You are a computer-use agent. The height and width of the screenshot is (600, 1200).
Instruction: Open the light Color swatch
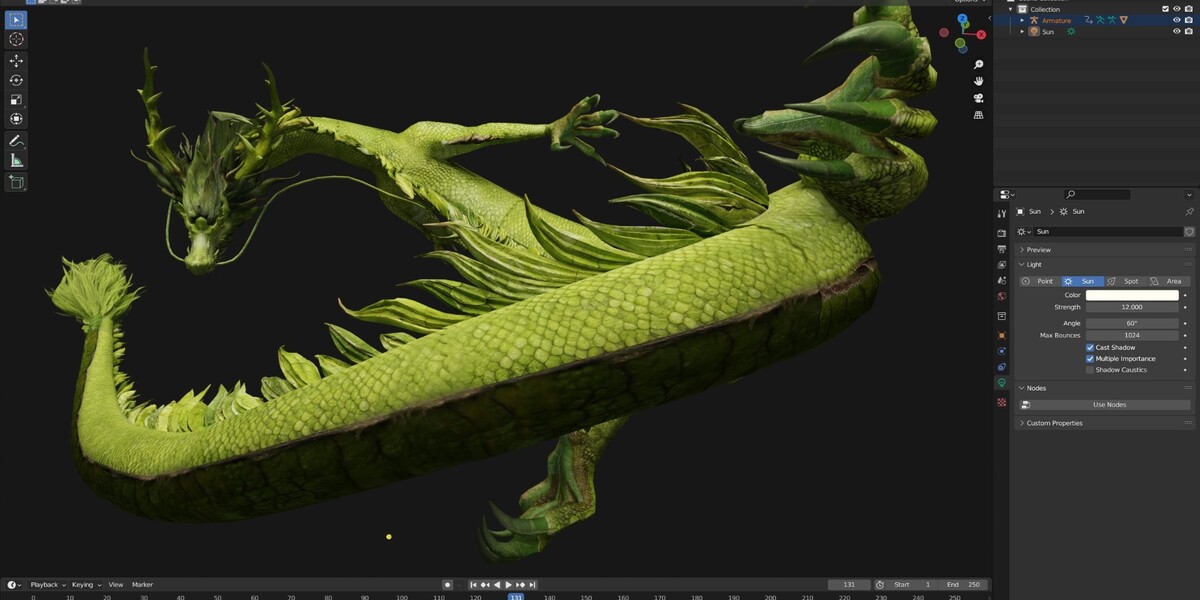[x=1132, y=295]
